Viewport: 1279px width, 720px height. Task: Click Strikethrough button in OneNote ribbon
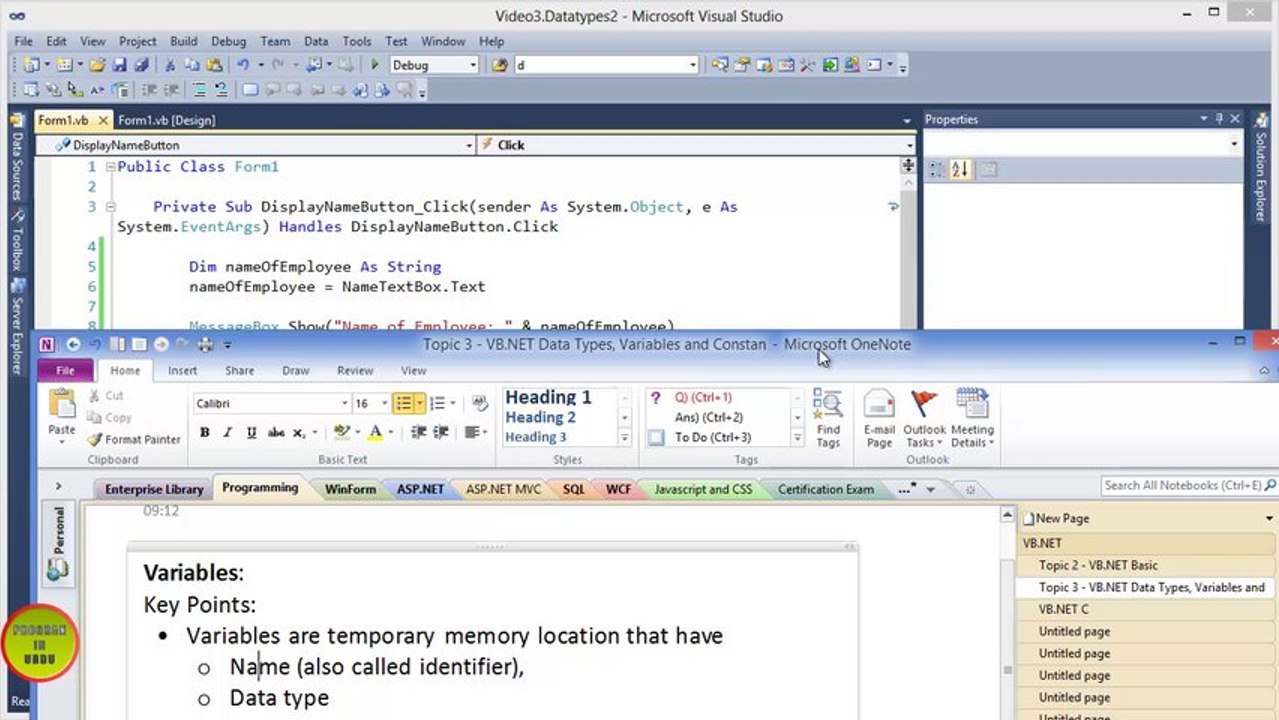coord(276,432)
